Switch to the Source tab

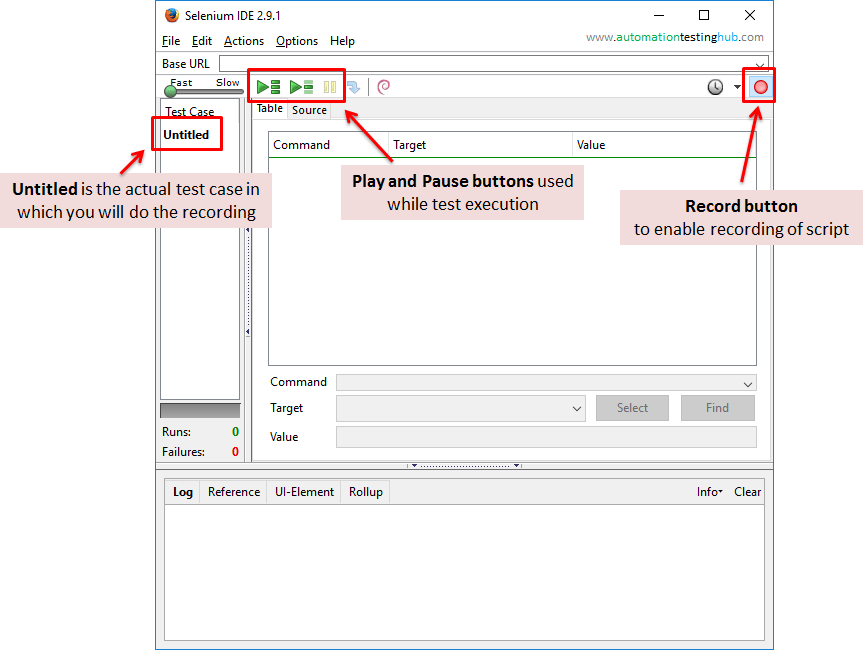coord(309,110)
